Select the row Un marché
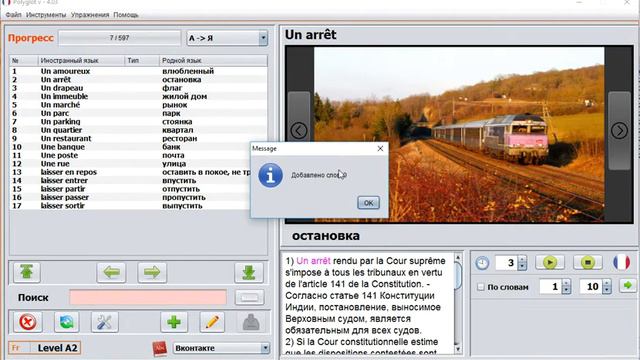 click(138, 105)
